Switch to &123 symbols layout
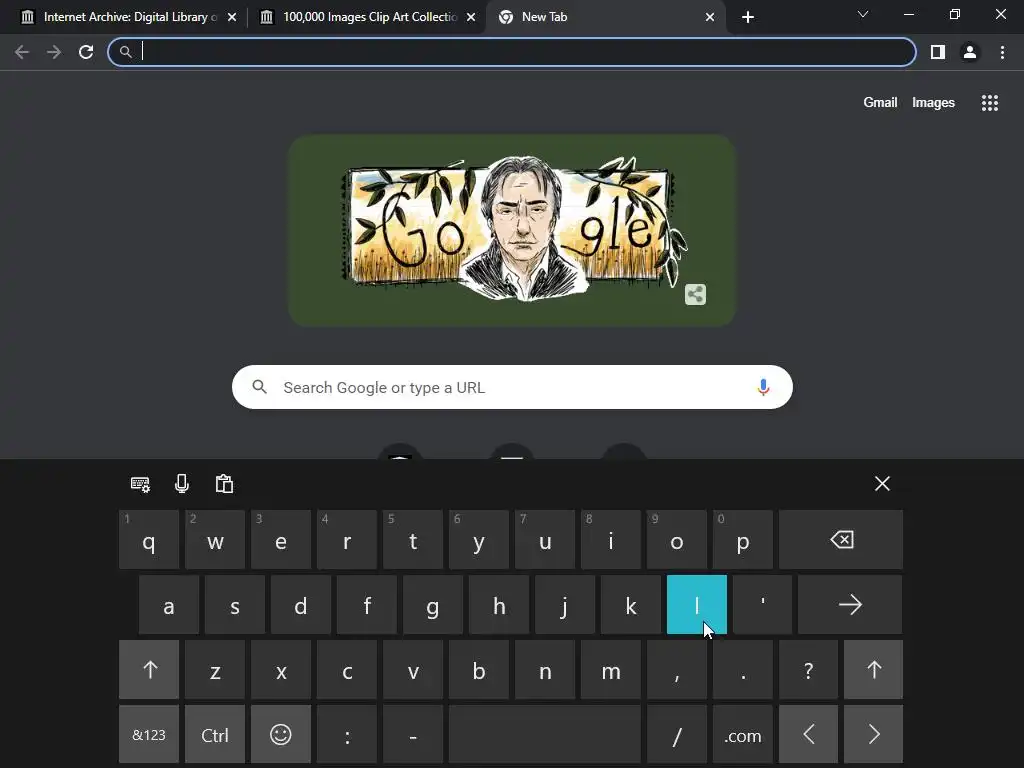This screenshot has width=1024, height=768. 149,735
